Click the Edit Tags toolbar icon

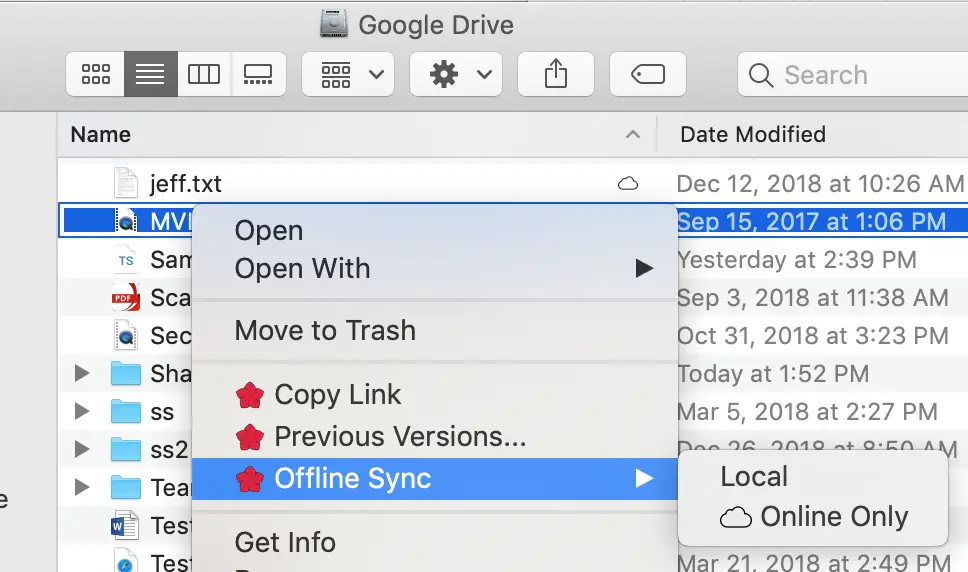tap(648, 74)
